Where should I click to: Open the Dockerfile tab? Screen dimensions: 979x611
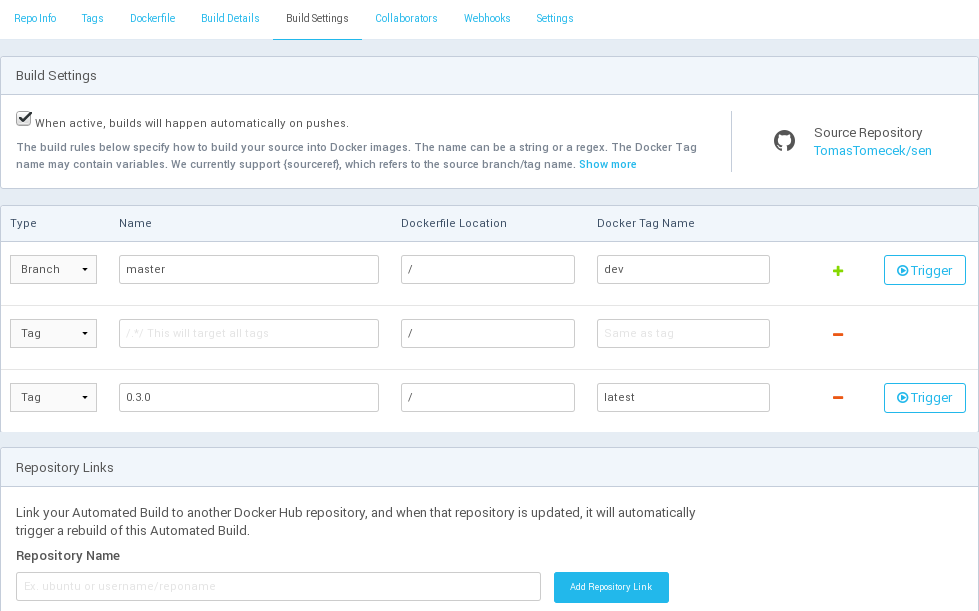click(152, 18)
